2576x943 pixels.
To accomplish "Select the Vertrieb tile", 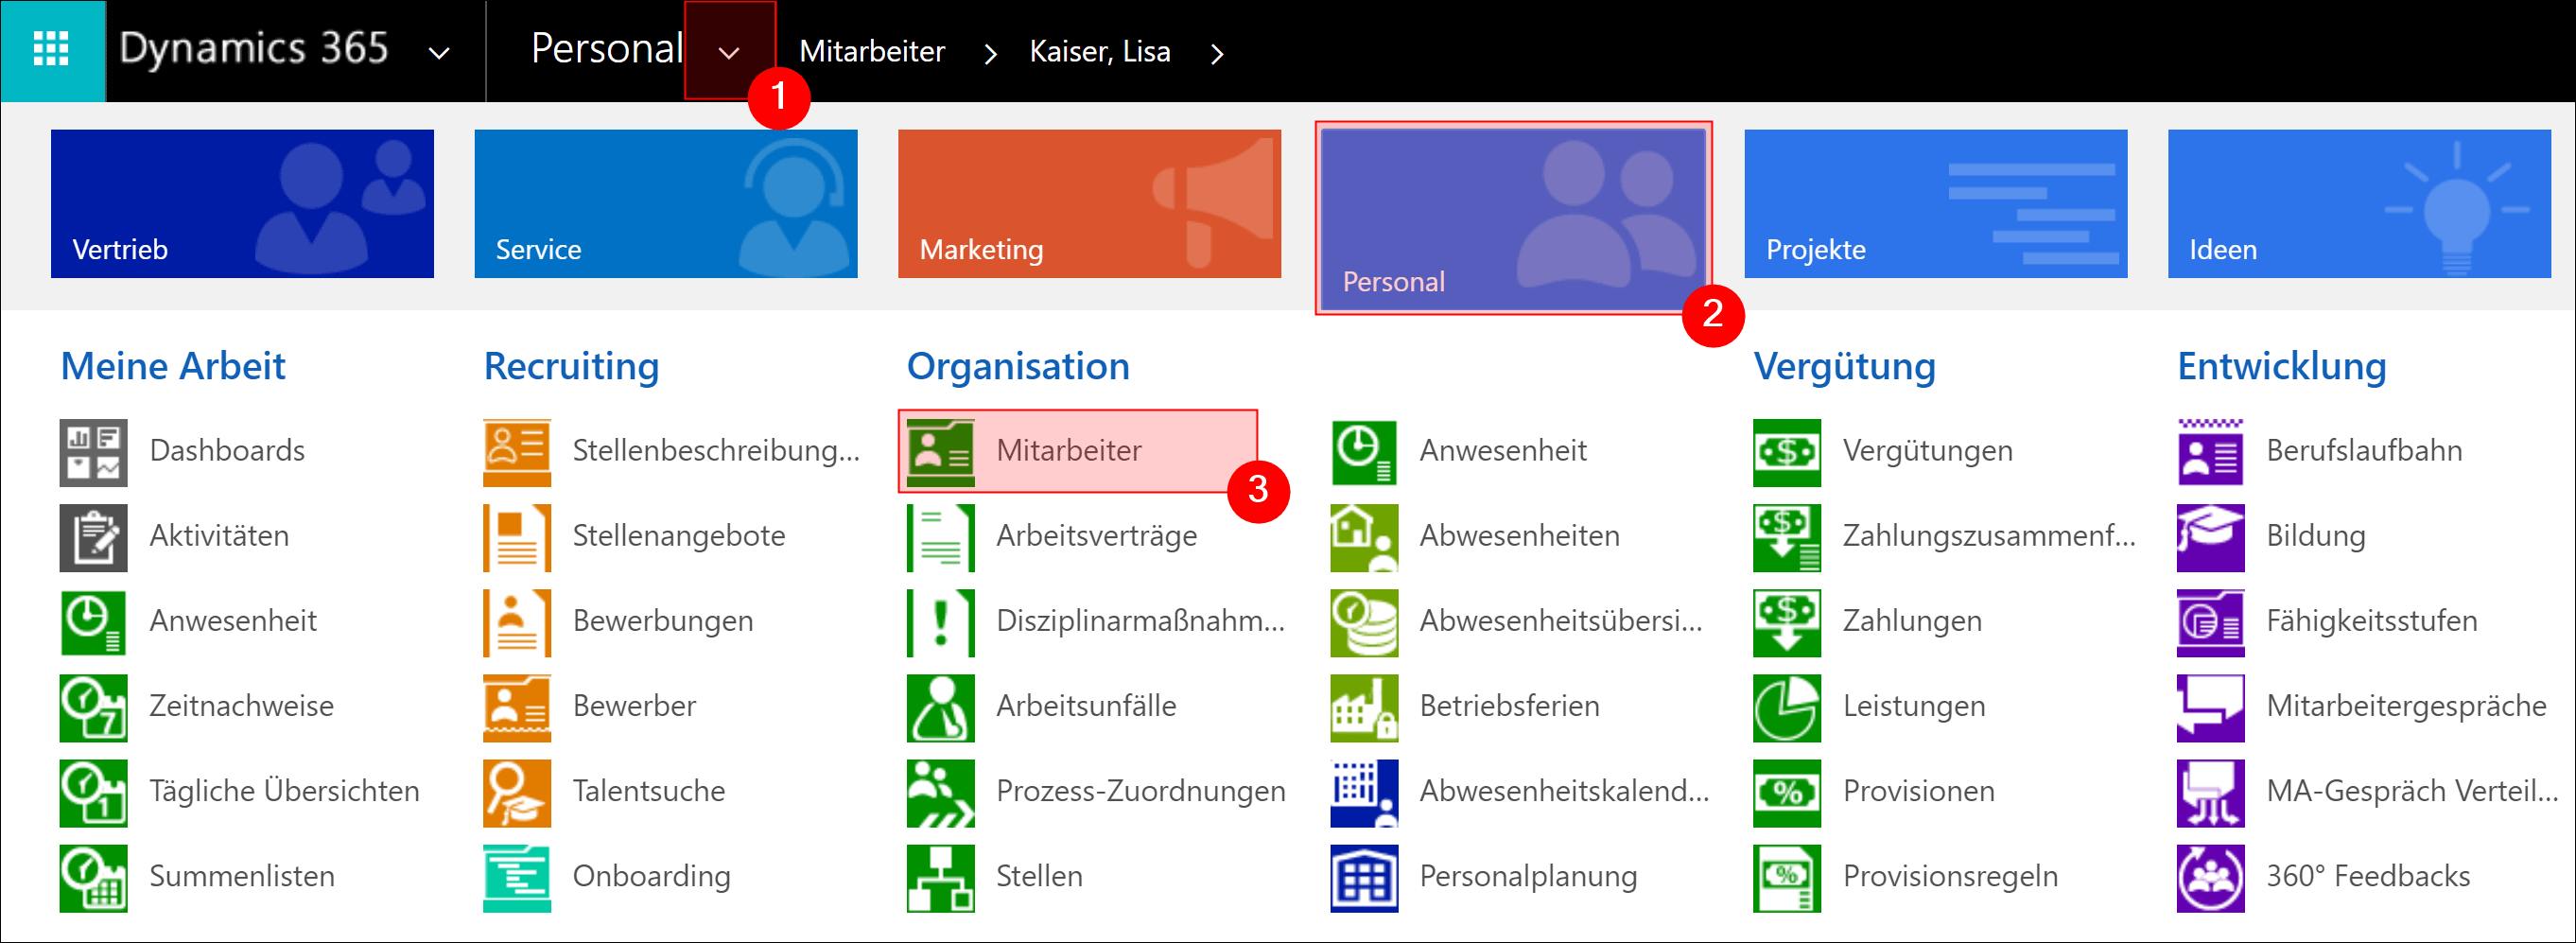I will click(x=242, y=203).
